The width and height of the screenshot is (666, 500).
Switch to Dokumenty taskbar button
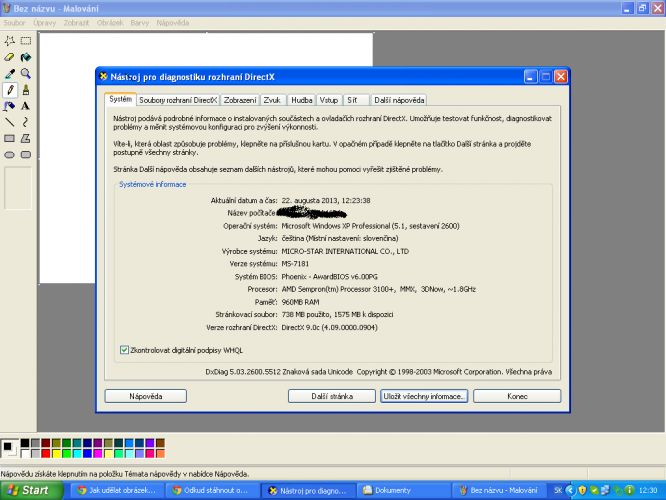pos(402,490)
